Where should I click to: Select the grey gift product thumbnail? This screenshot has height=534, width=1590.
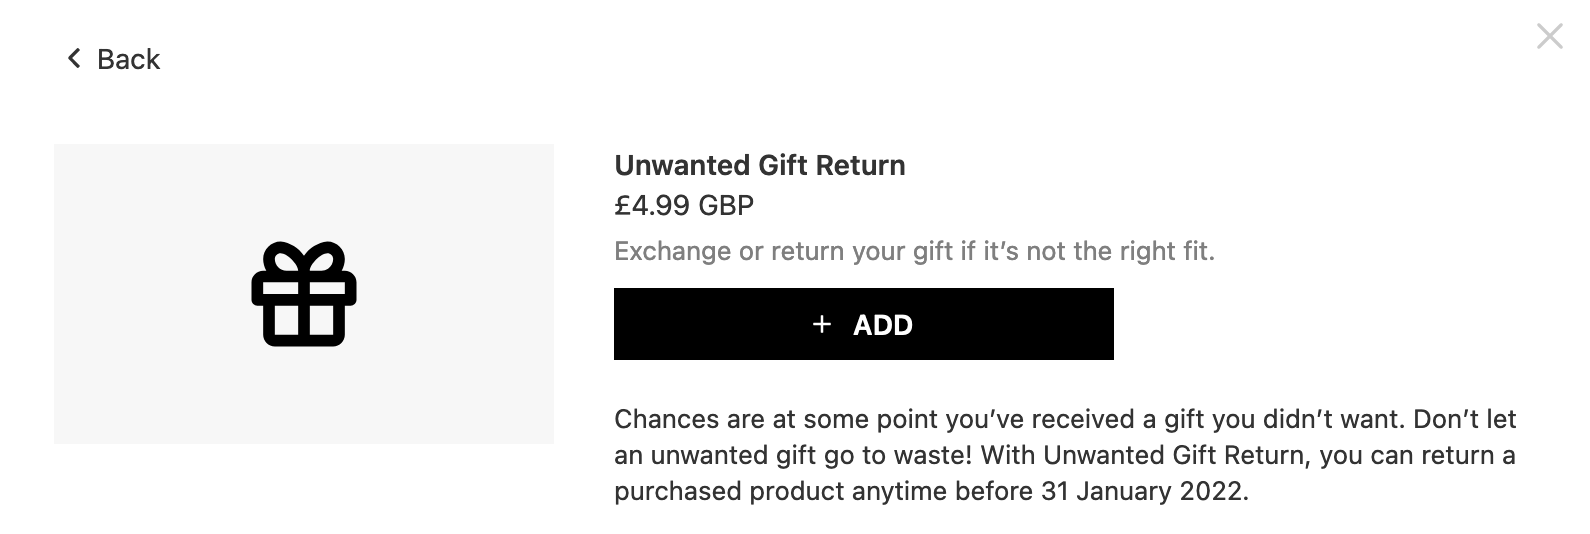(x=304, y=294)
